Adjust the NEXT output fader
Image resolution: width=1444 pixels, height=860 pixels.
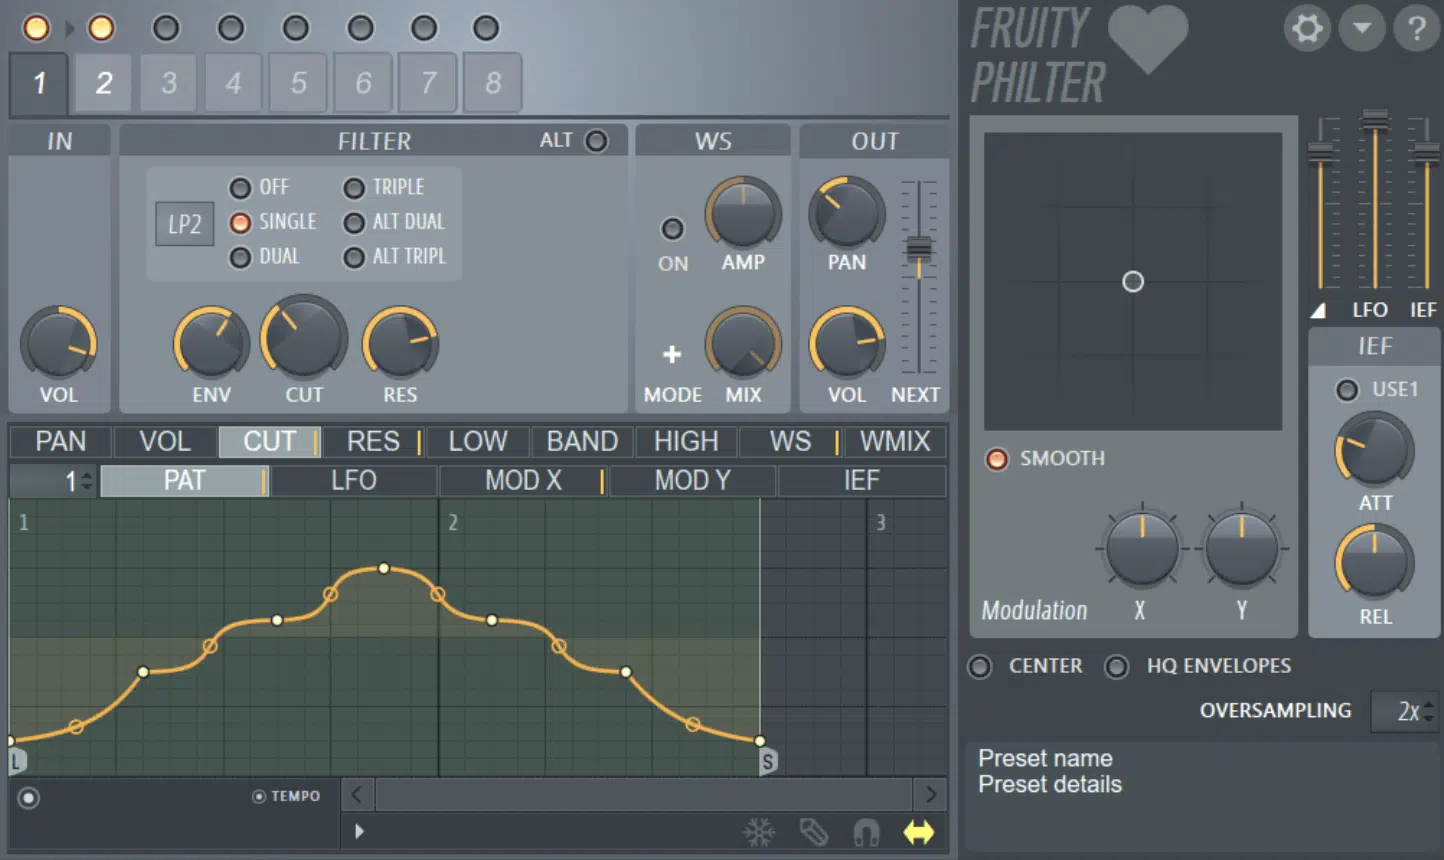click(919, 248)
